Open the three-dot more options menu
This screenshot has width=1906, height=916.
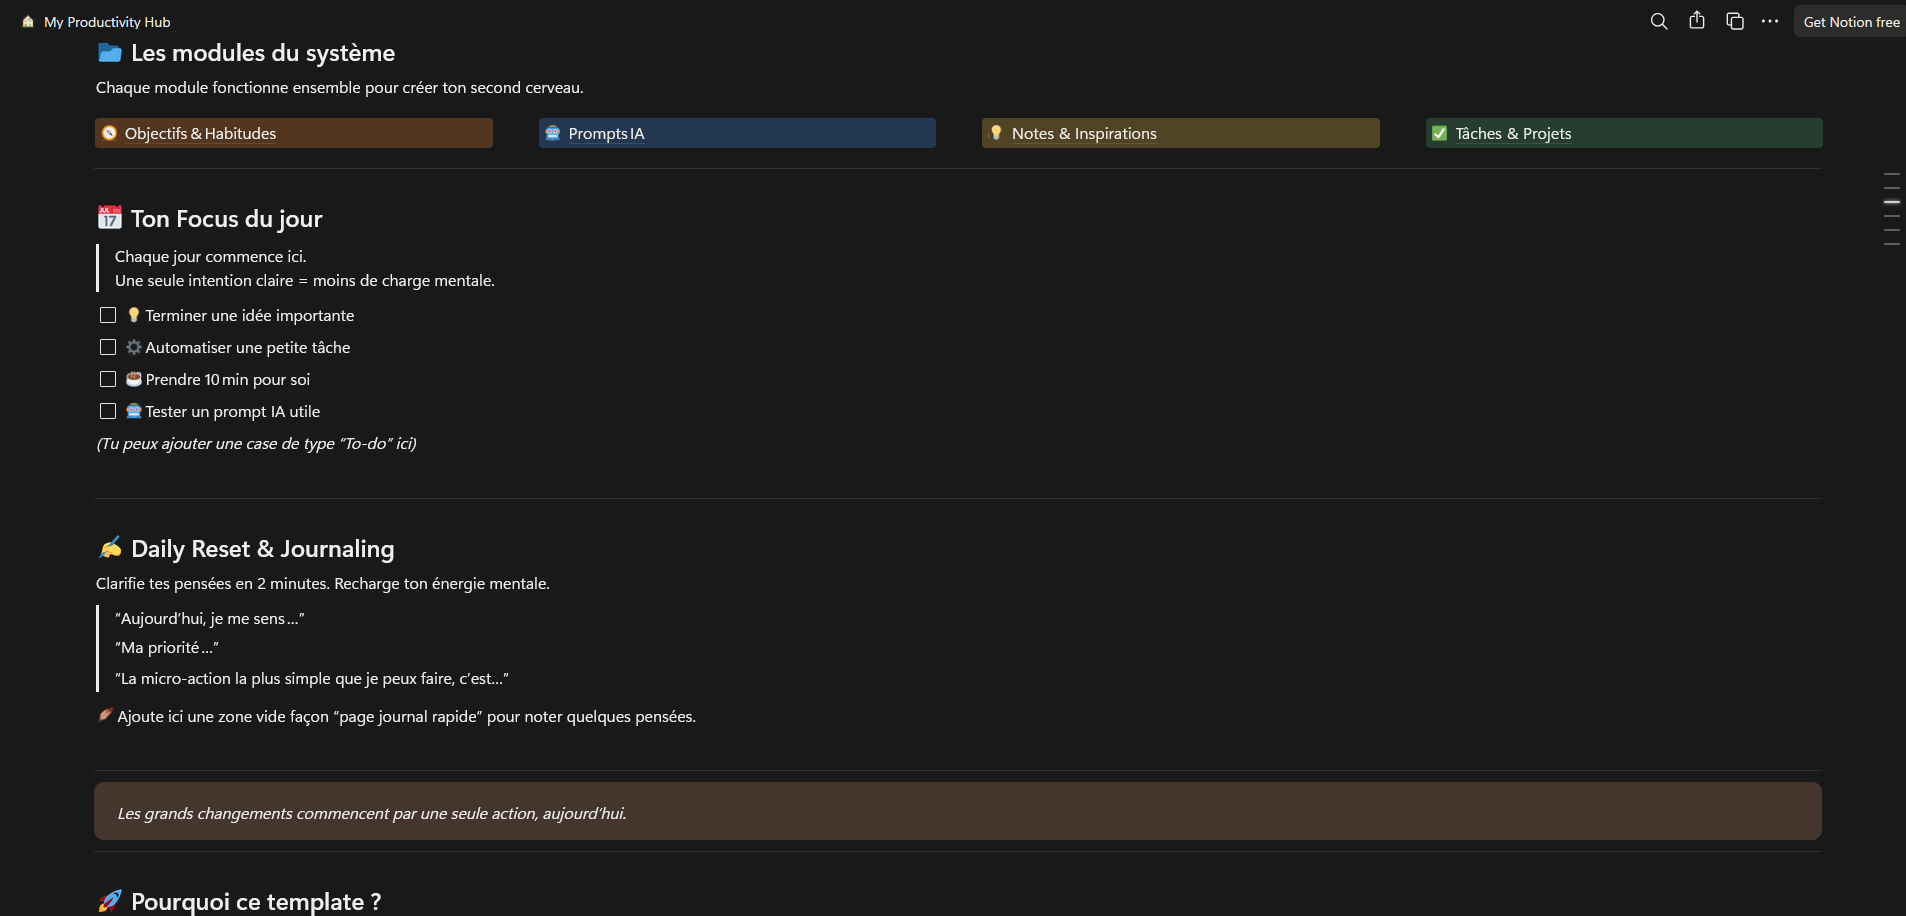pyautogui.click(x=1770, y=21)
